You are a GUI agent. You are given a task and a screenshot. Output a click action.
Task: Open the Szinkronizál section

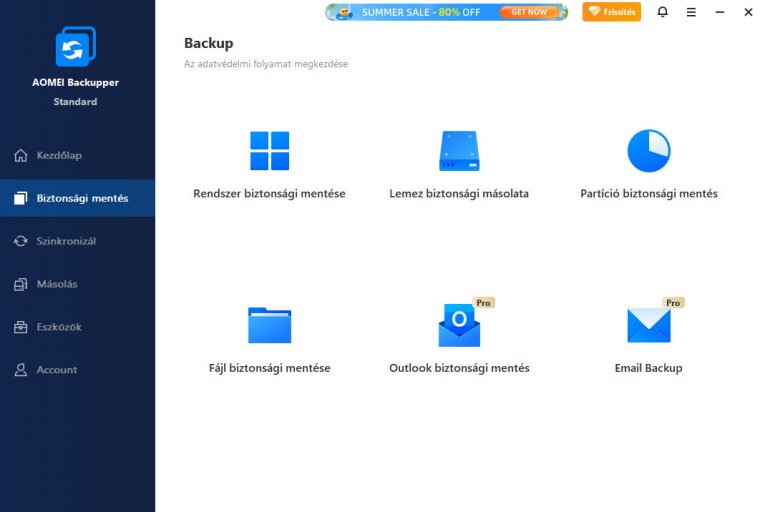(78, 241)
